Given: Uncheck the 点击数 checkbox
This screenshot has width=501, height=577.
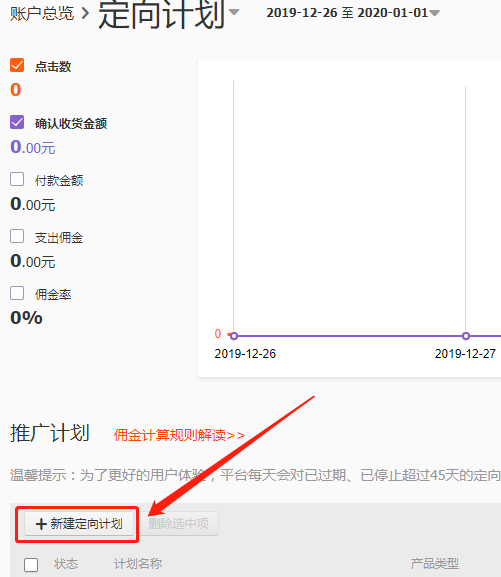Looking at the screenshot, I should click(17, 65).
